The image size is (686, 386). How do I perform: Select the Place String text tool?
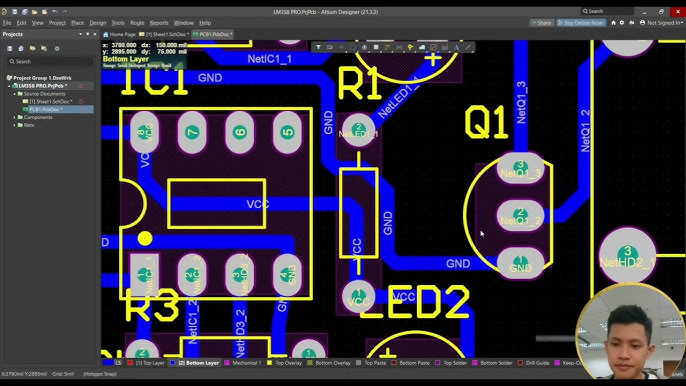456,47
